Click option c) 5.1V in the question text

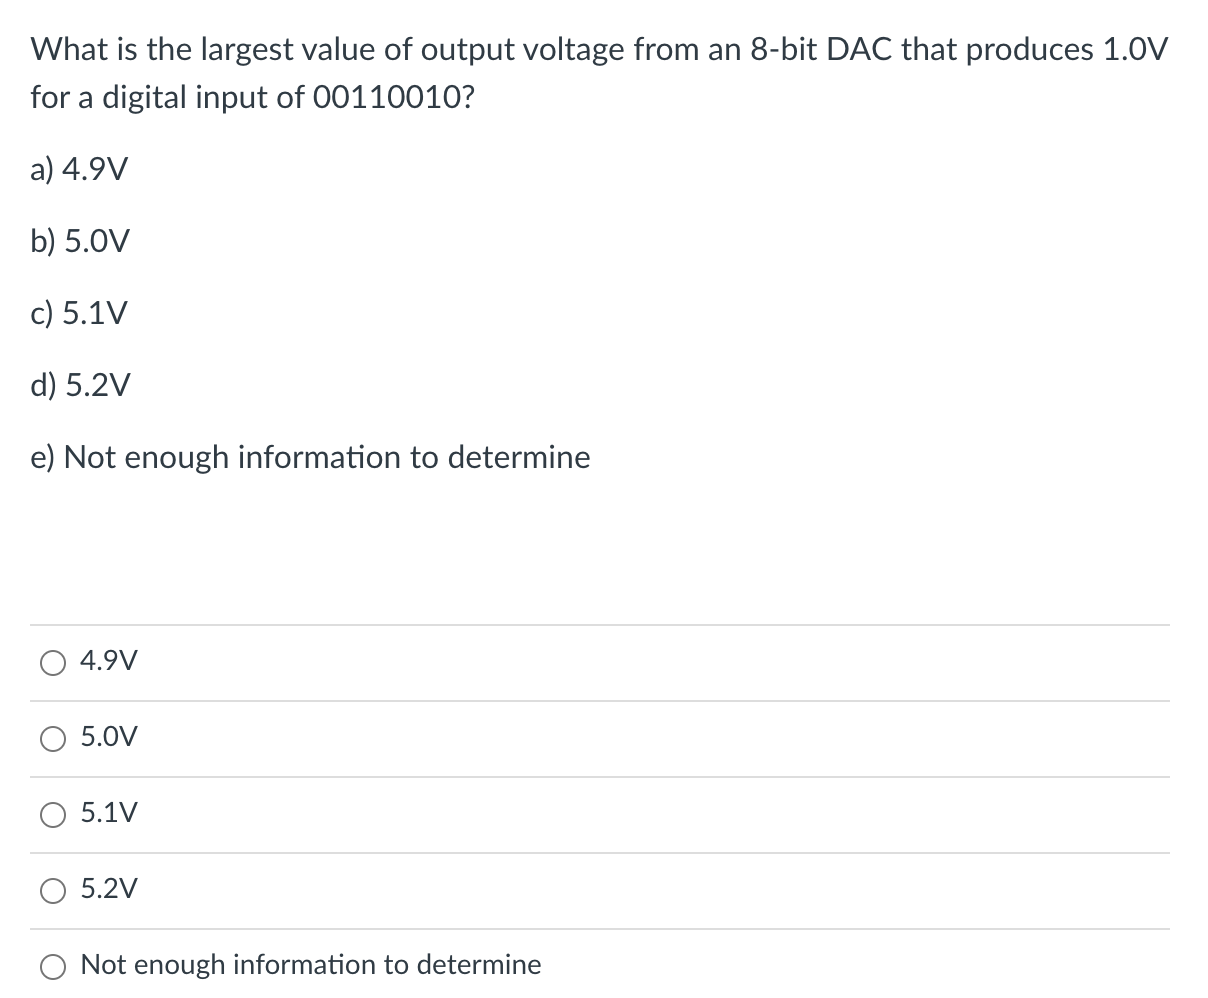coord(78,313)
